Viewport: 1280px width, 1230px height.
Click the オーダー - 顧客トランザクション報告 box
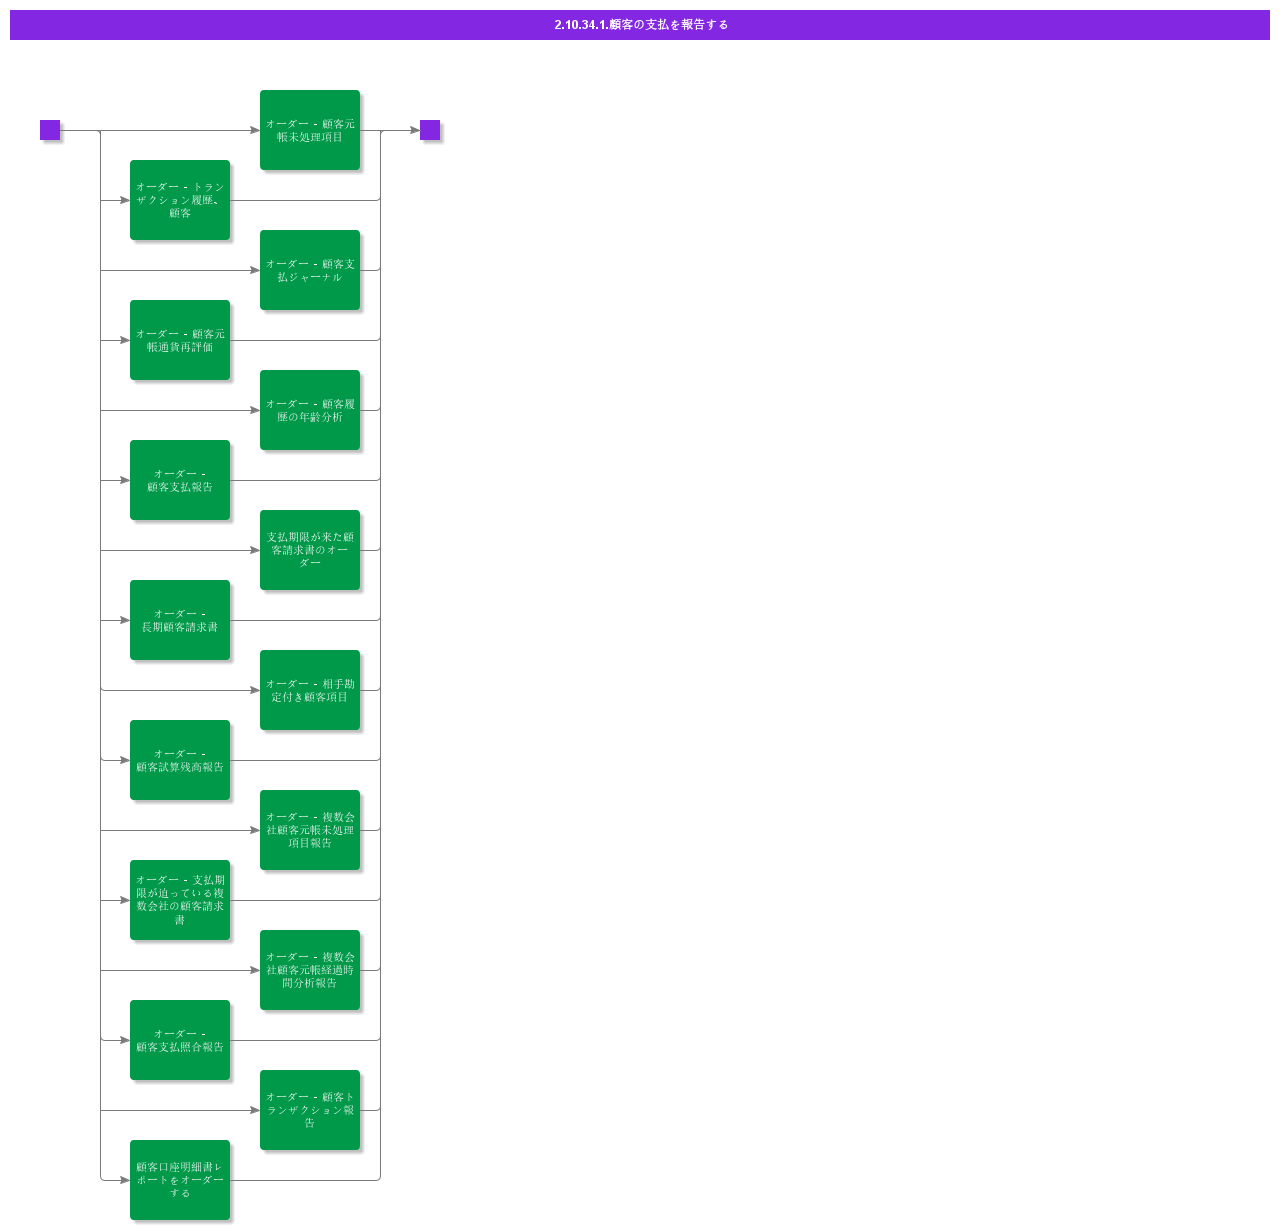310,1110
